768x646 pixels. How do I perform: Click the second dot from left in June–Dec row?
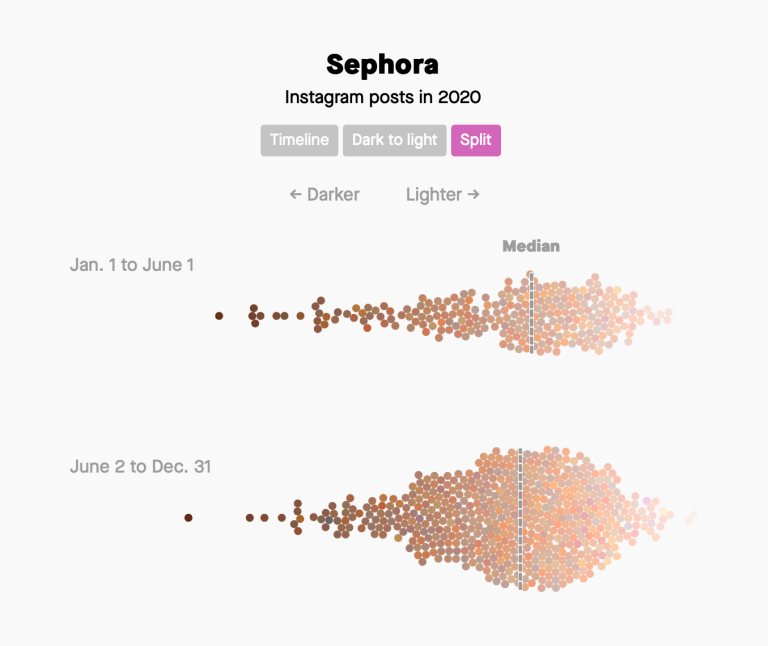click(x=250, y=518)
